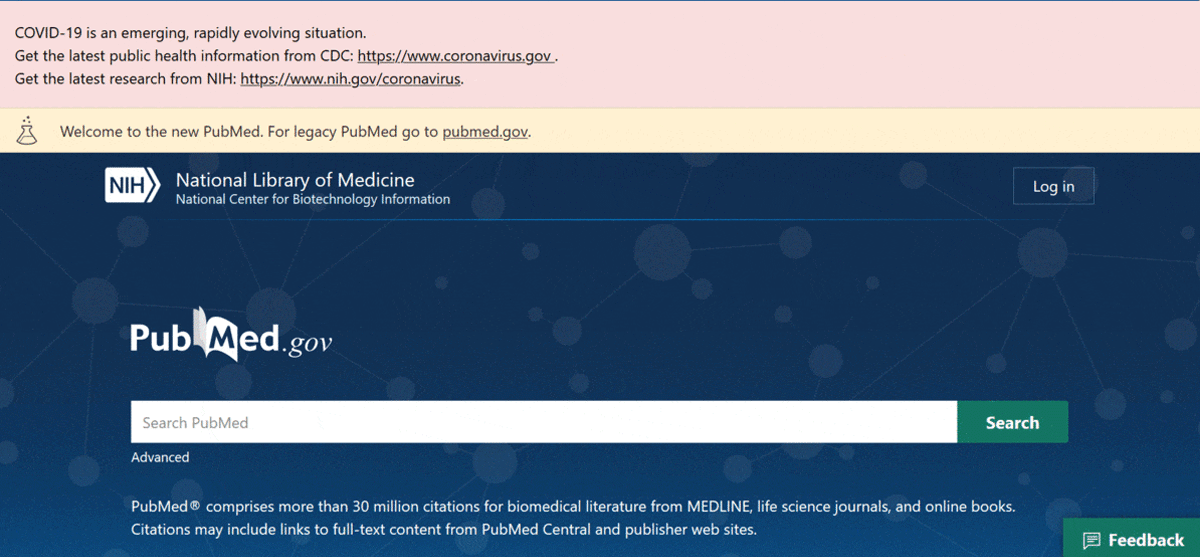Focus the Search PubMed input field

(544, 422)
